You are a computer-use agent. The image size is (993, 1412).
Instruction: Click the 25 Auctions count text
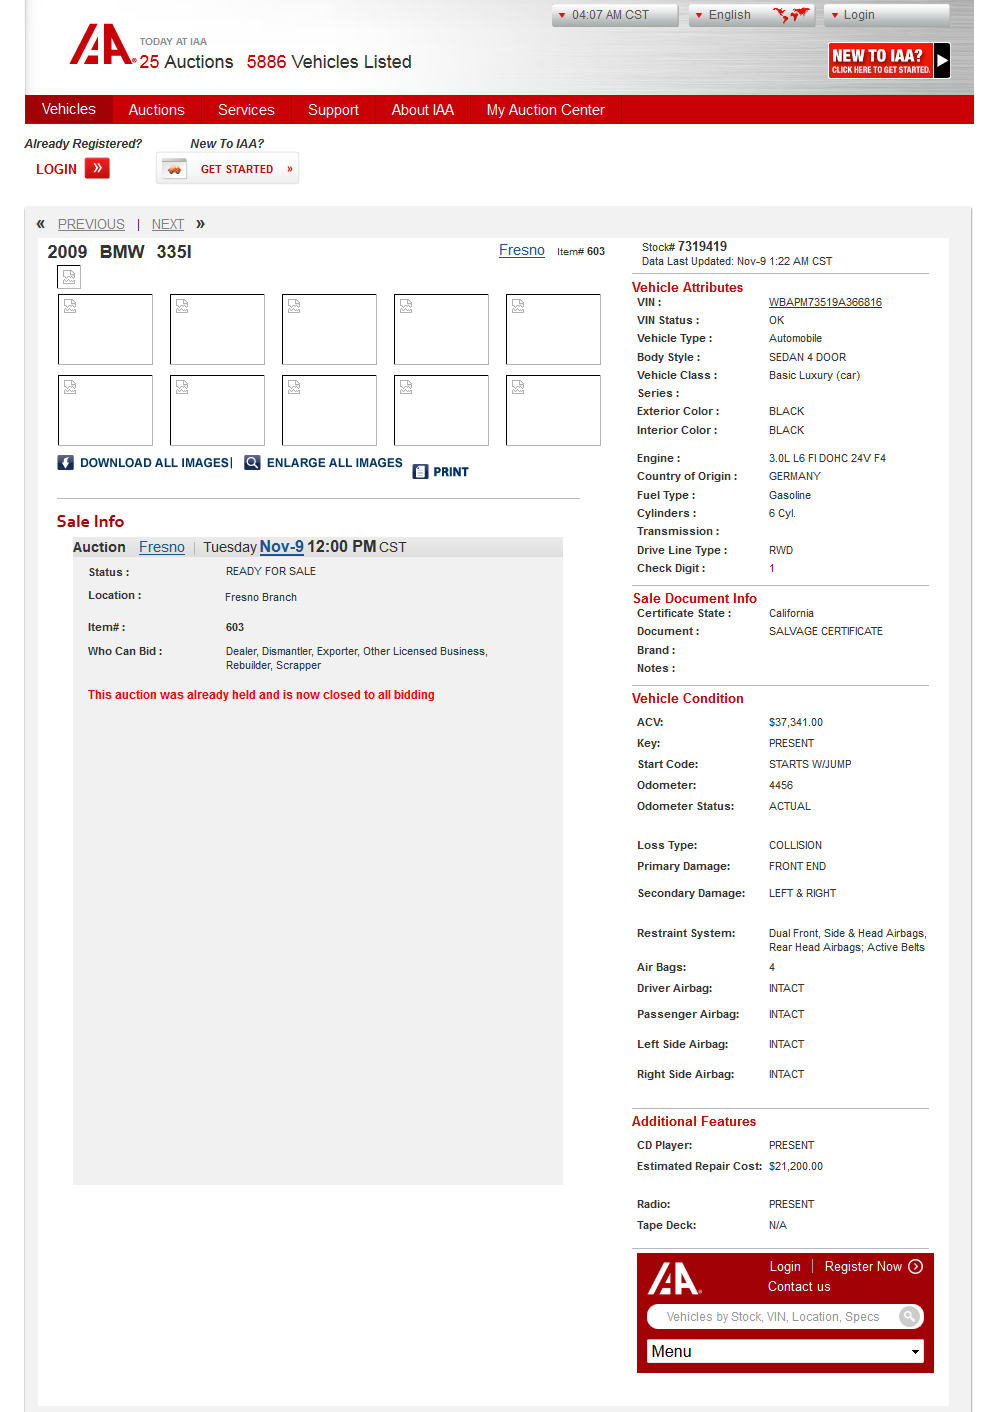coord(186,62)
